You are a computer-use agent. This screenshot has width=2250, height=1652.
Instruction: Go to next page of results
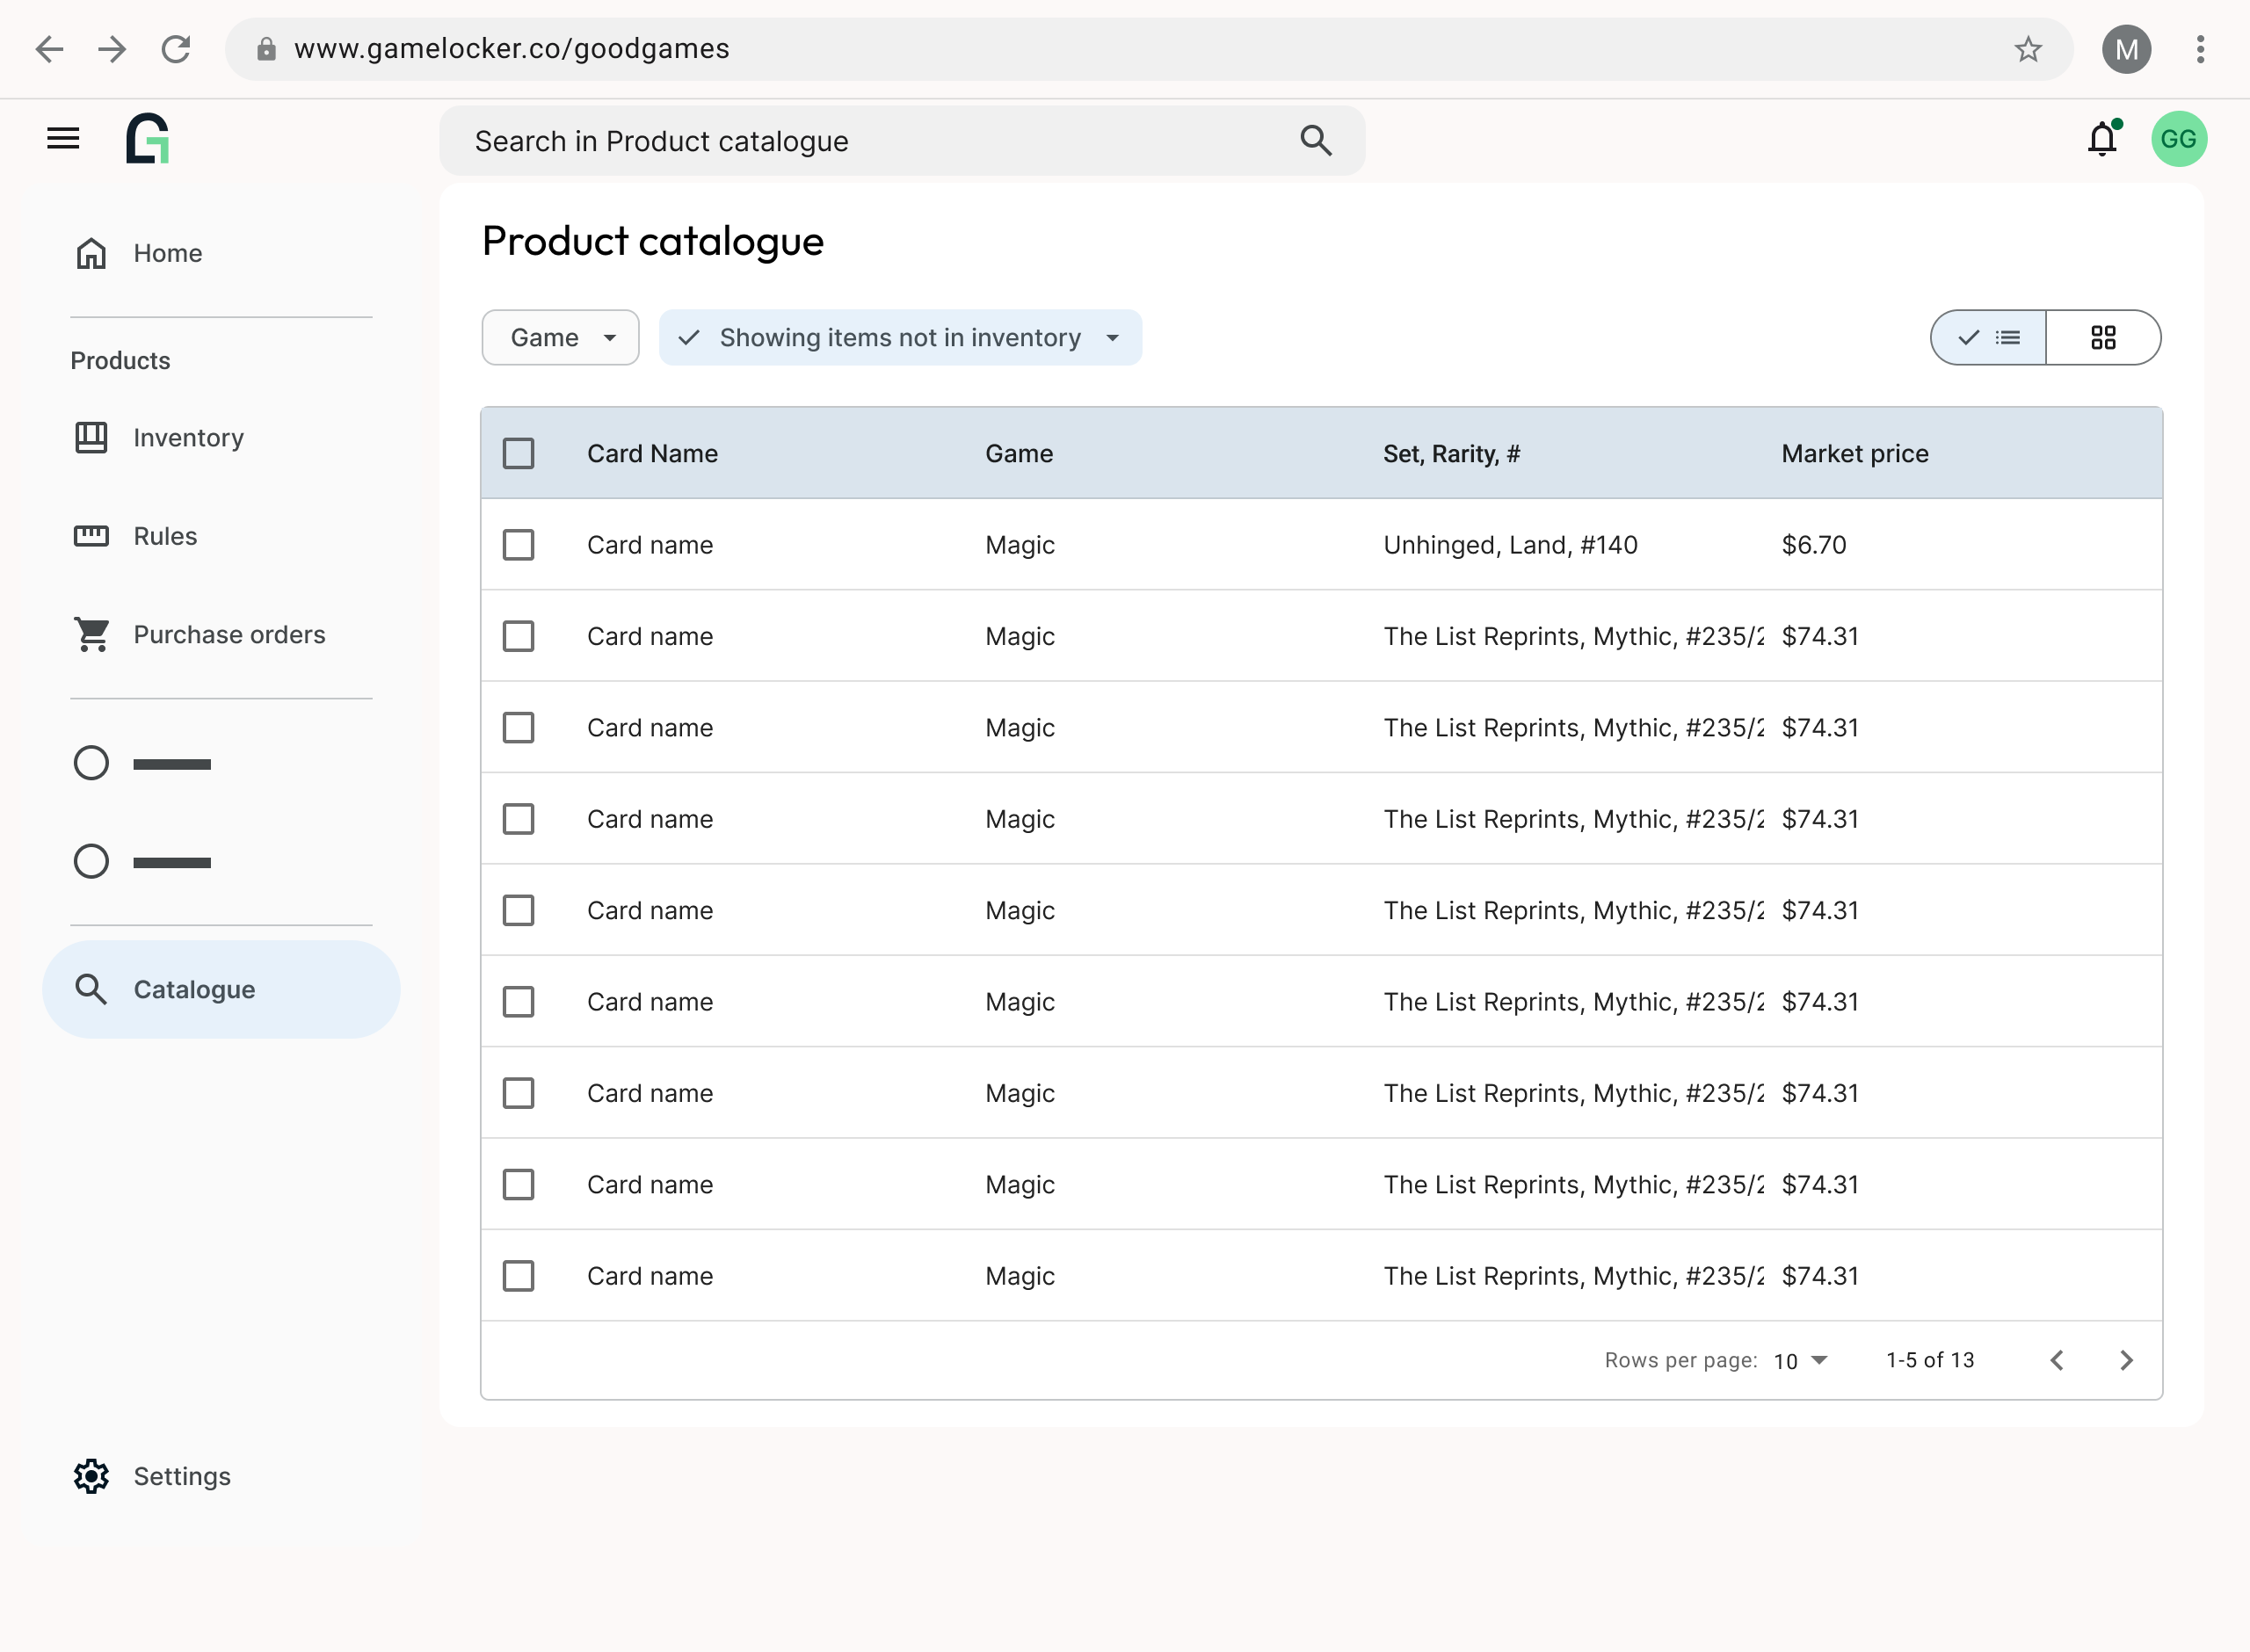tap(2126, 1360)
